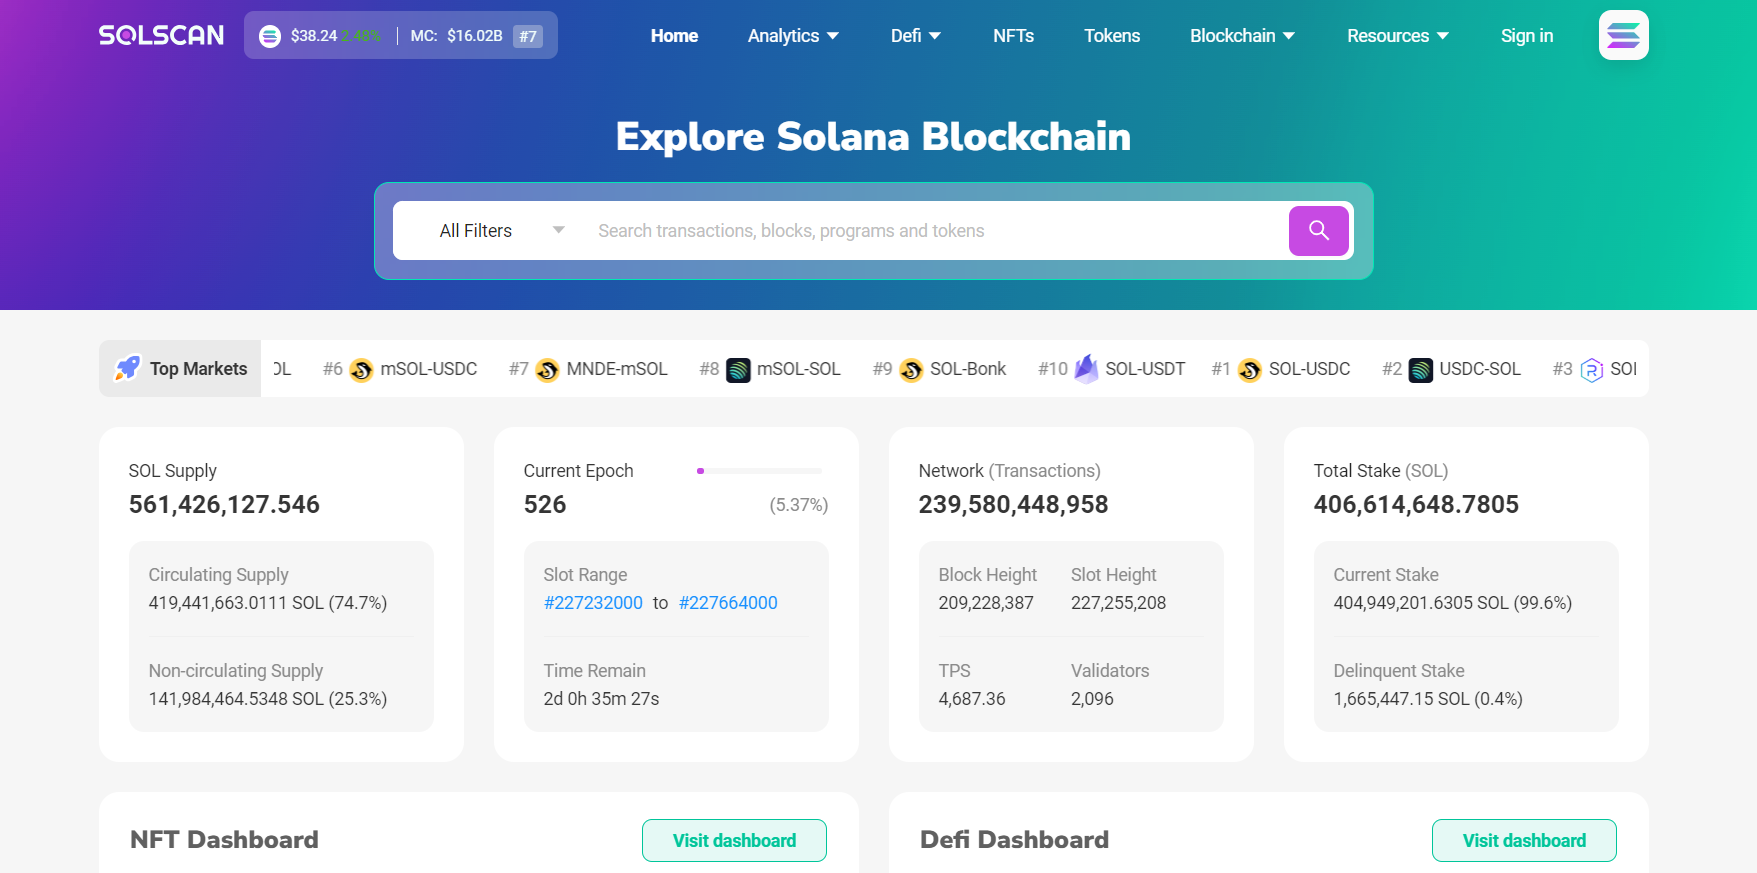This screenshot has width=1757, height=873.
Task: Click the Explore Solana Blockchain heading
Action: coord(873,137)
